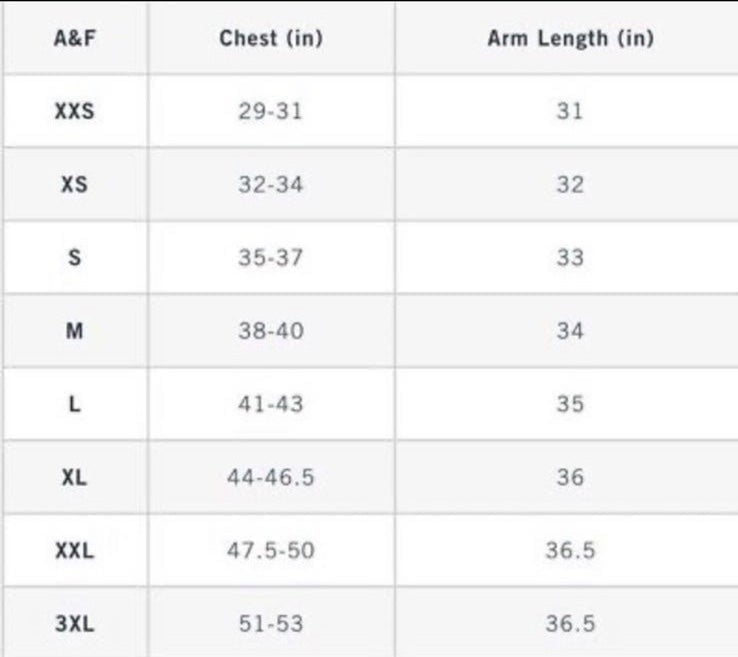Select the 3XL size label
The height and width of the screenshot is (657, 738).
[x=74, y=624]
